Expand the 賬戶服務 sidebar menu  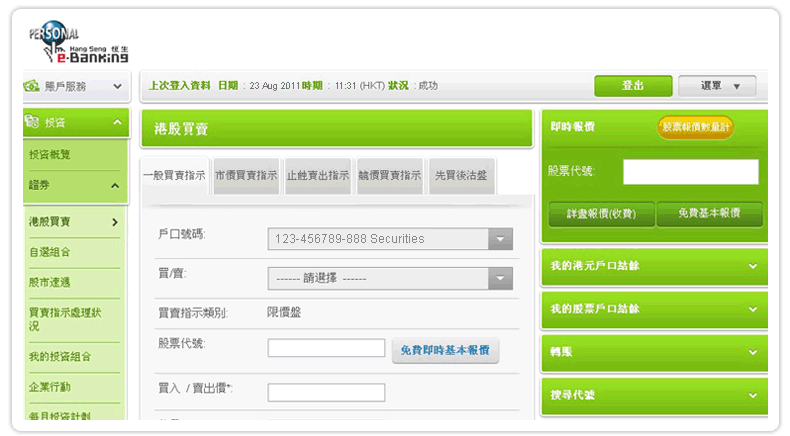(117, 87)
